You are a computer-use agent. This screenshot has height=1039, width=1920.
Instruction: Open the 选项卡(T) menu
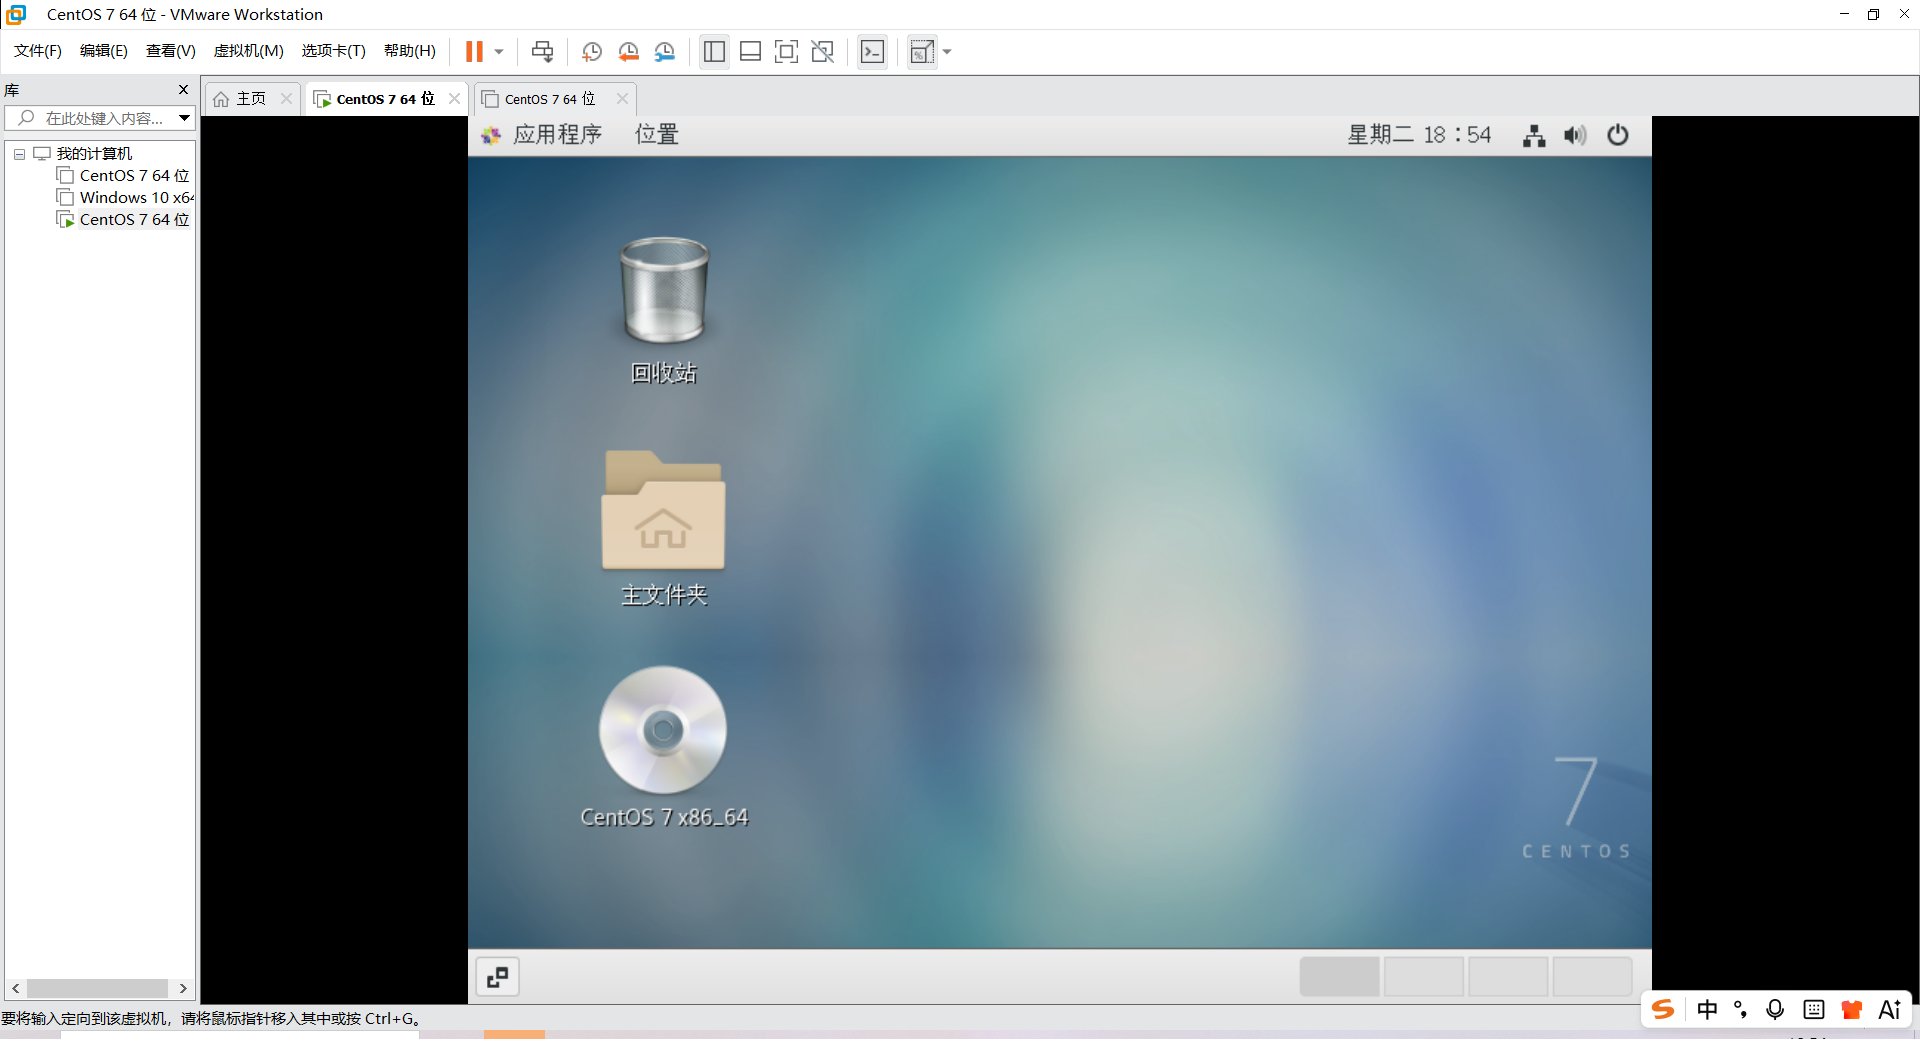pyautogui.click(x=334, y=51)
